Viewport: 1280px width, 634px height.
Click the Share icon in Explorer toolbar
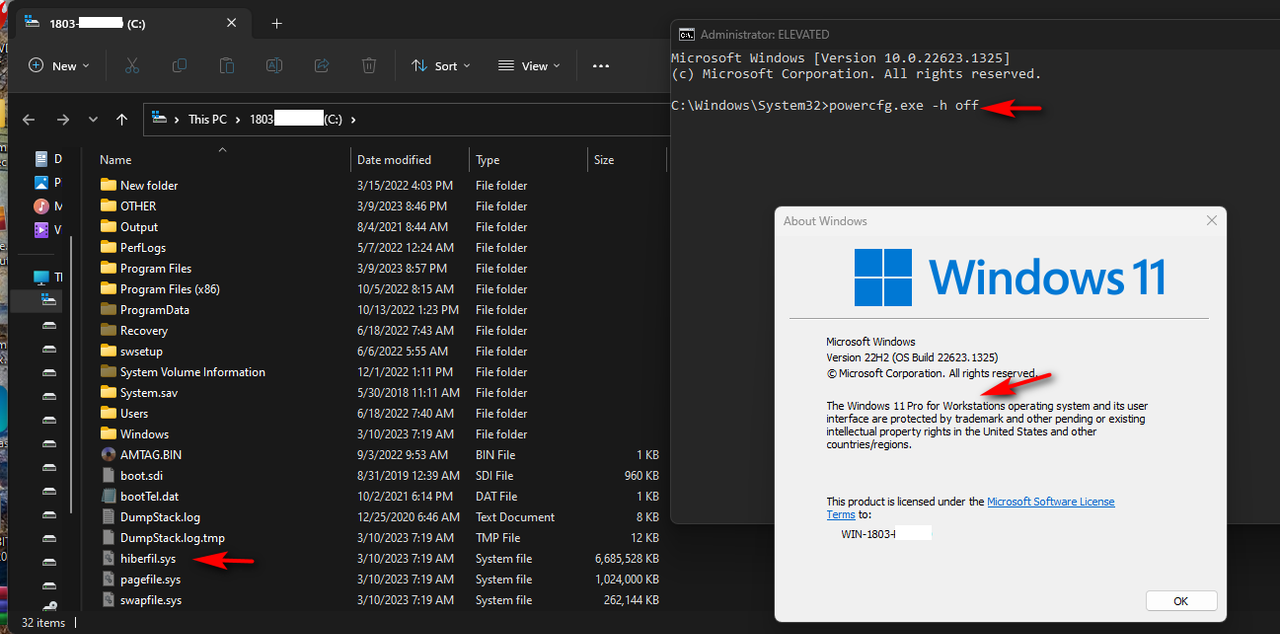coord(322,66)
